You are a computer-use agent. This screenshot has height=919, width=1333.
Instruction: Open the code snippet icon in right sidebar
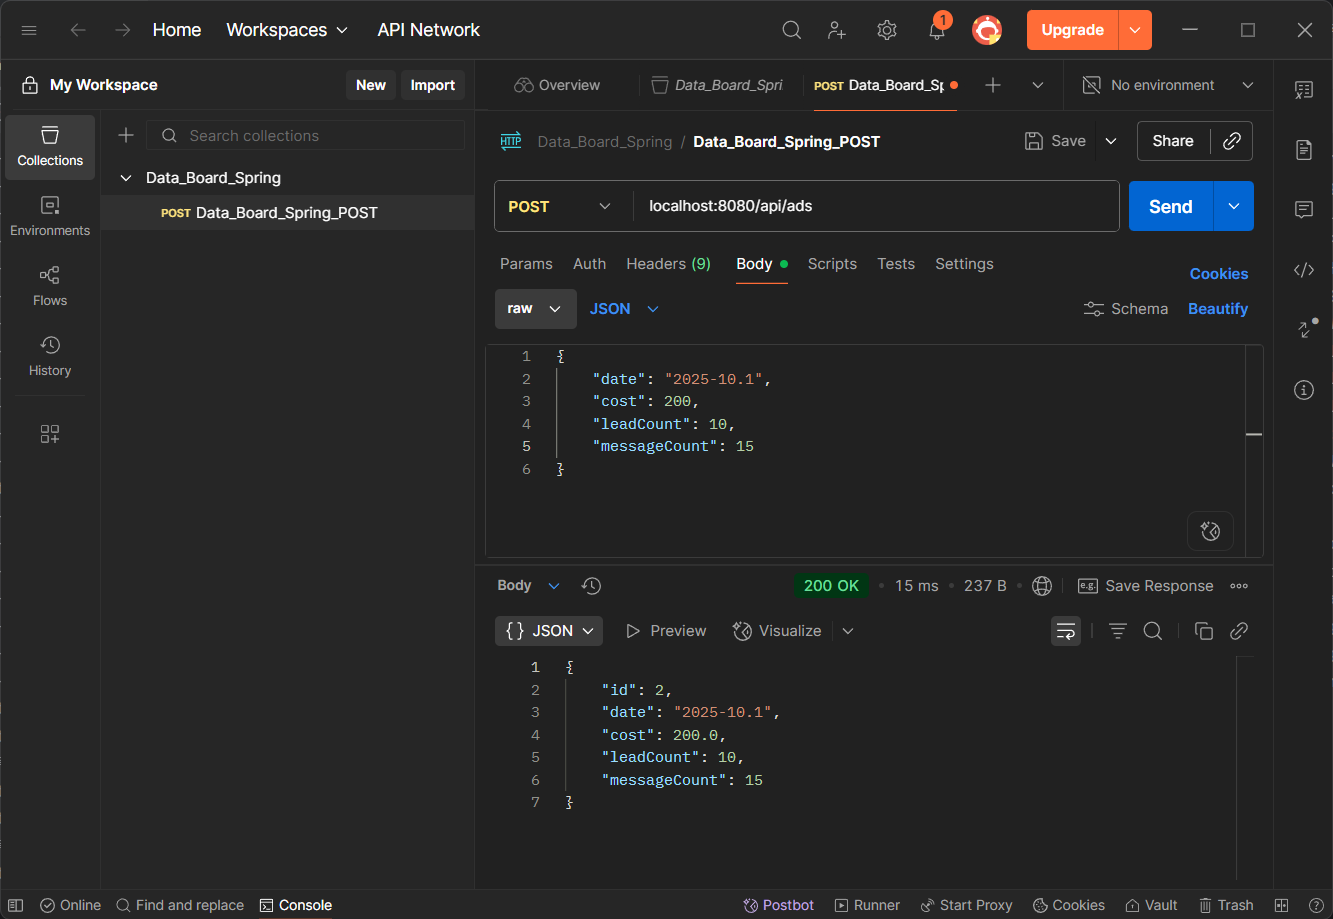click(1304, 270)
